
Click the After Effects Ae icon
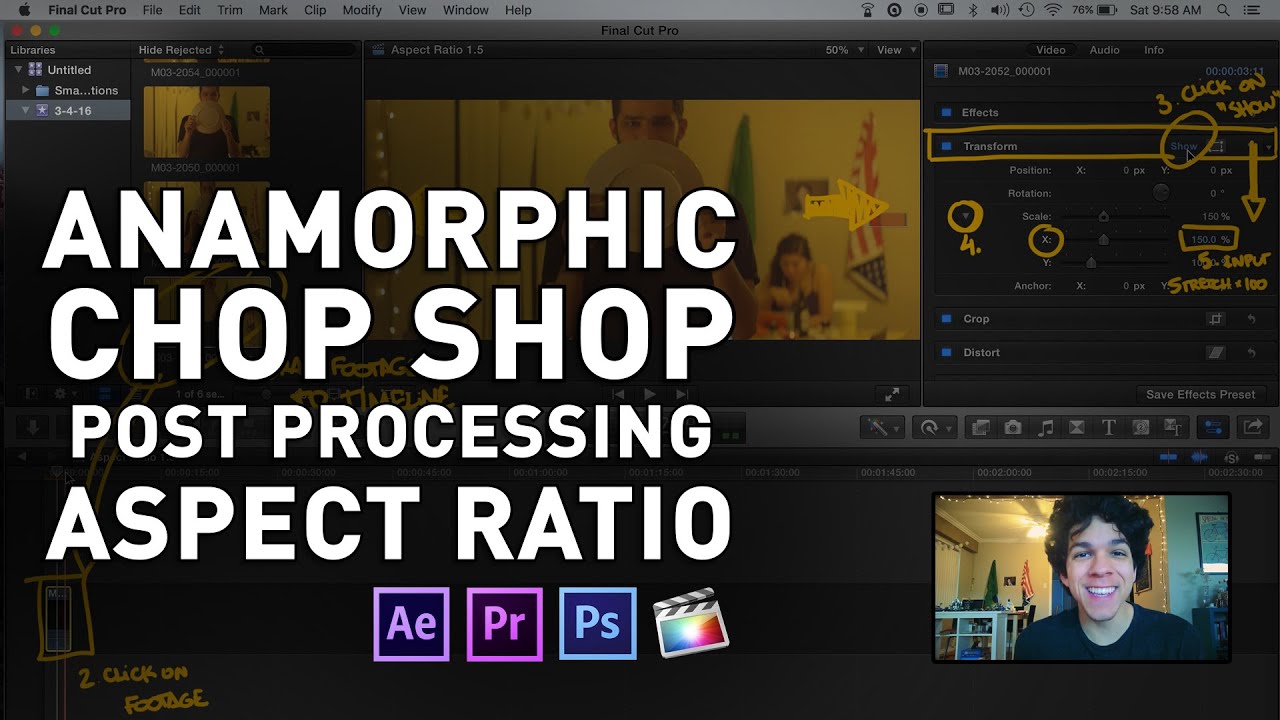pos(411,624)
